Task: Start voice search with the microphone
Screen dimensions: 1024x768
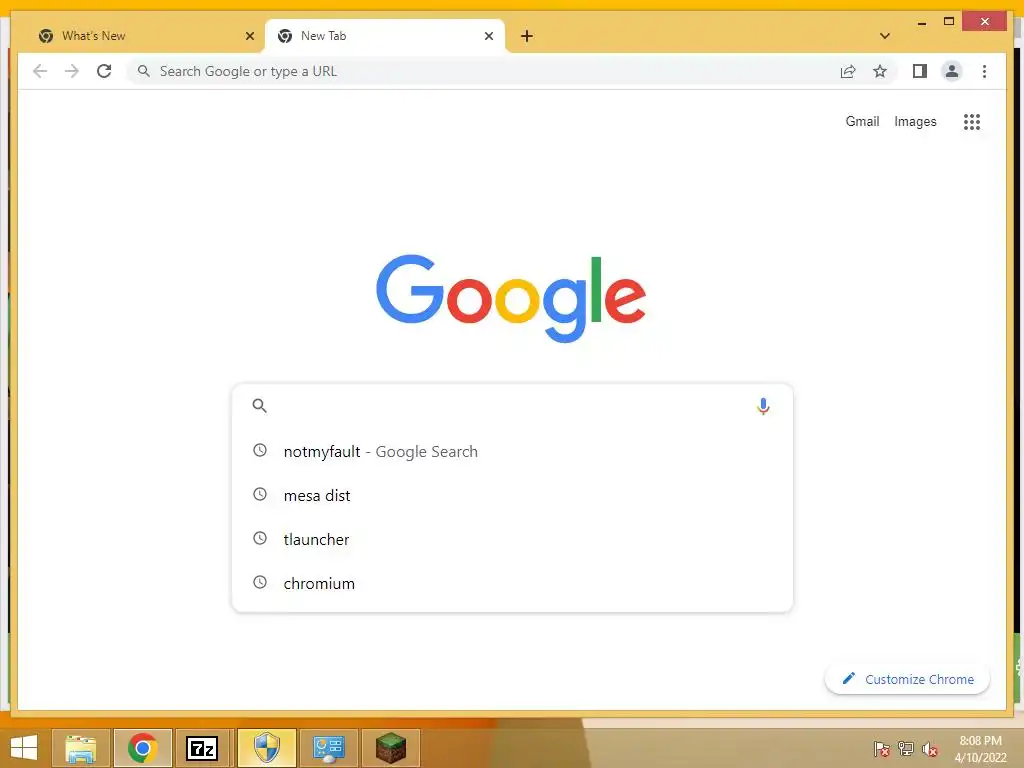Action: [x=763, y=406]
